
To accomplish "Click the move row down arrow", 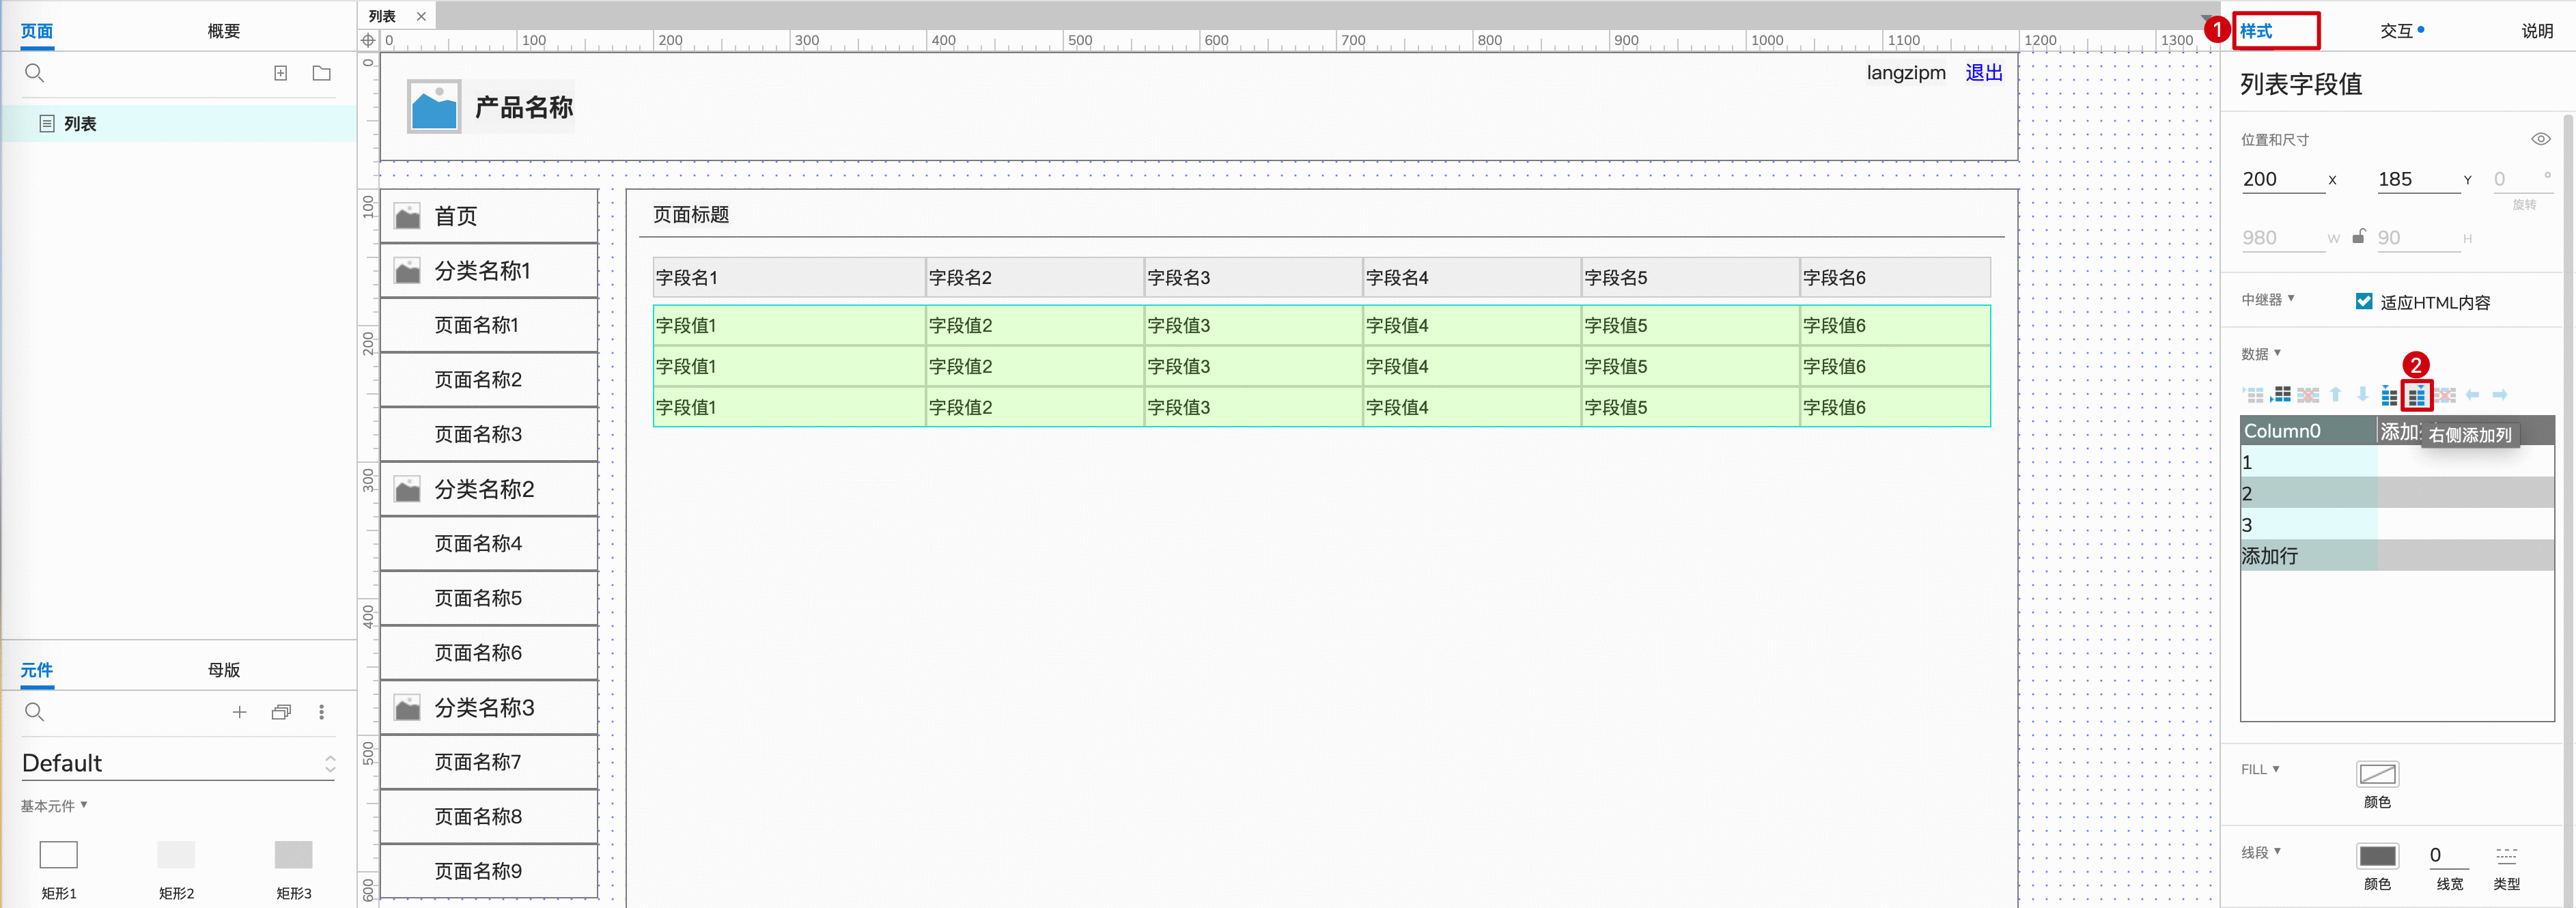I will tap(2362, 395).
